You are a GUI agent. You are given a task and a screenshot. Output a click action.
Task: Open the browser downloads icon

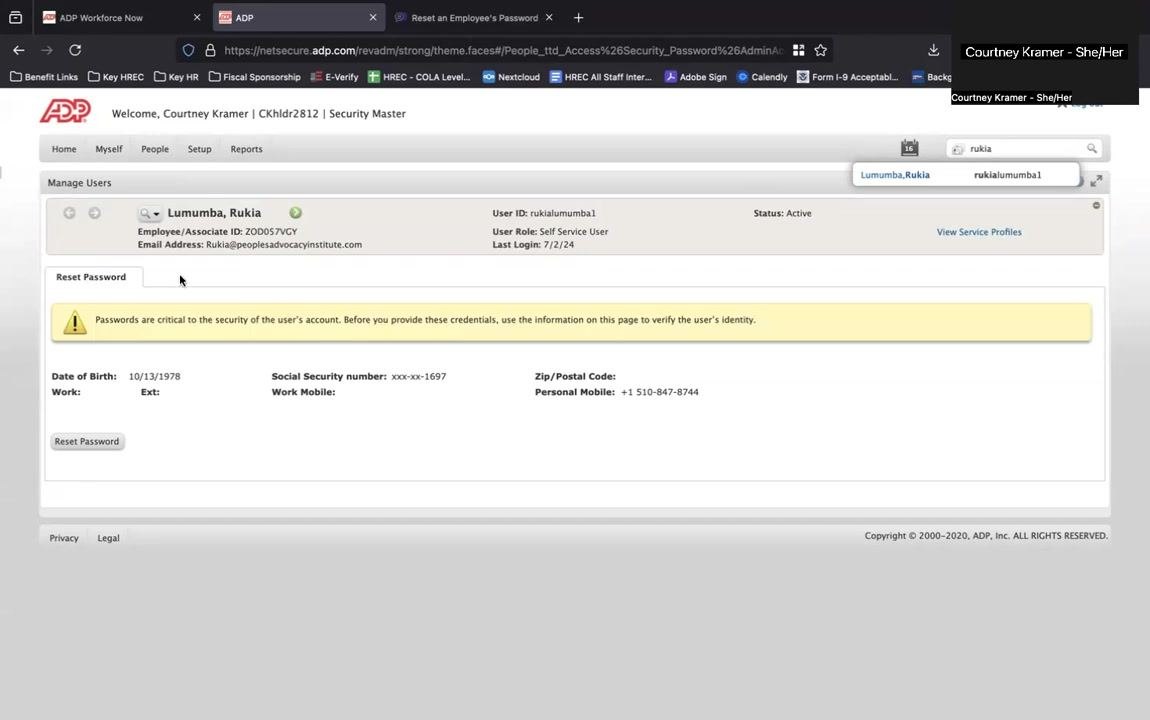934,50
